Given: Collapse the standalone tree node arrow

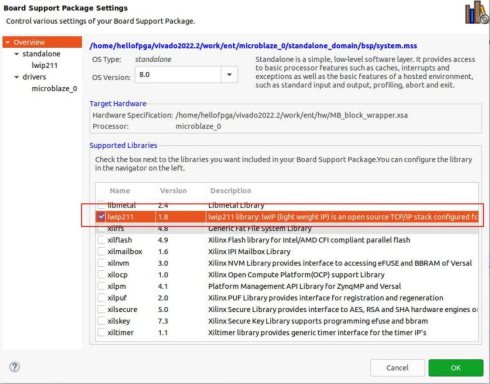Looking at the screenshot, I should click(16, 54).
